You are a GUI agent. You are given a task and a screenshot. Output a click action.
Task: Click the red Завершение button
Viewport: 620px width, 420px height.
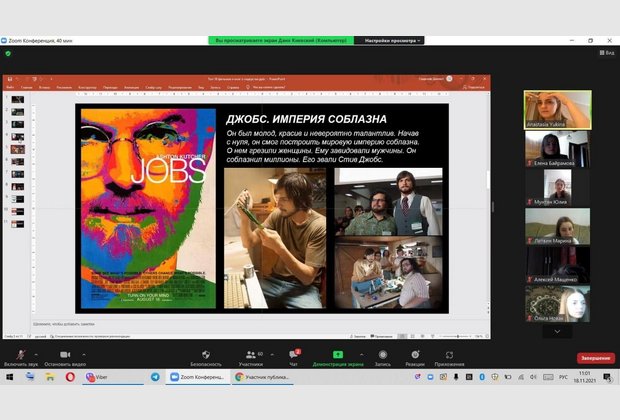click(x=595, y=357)
